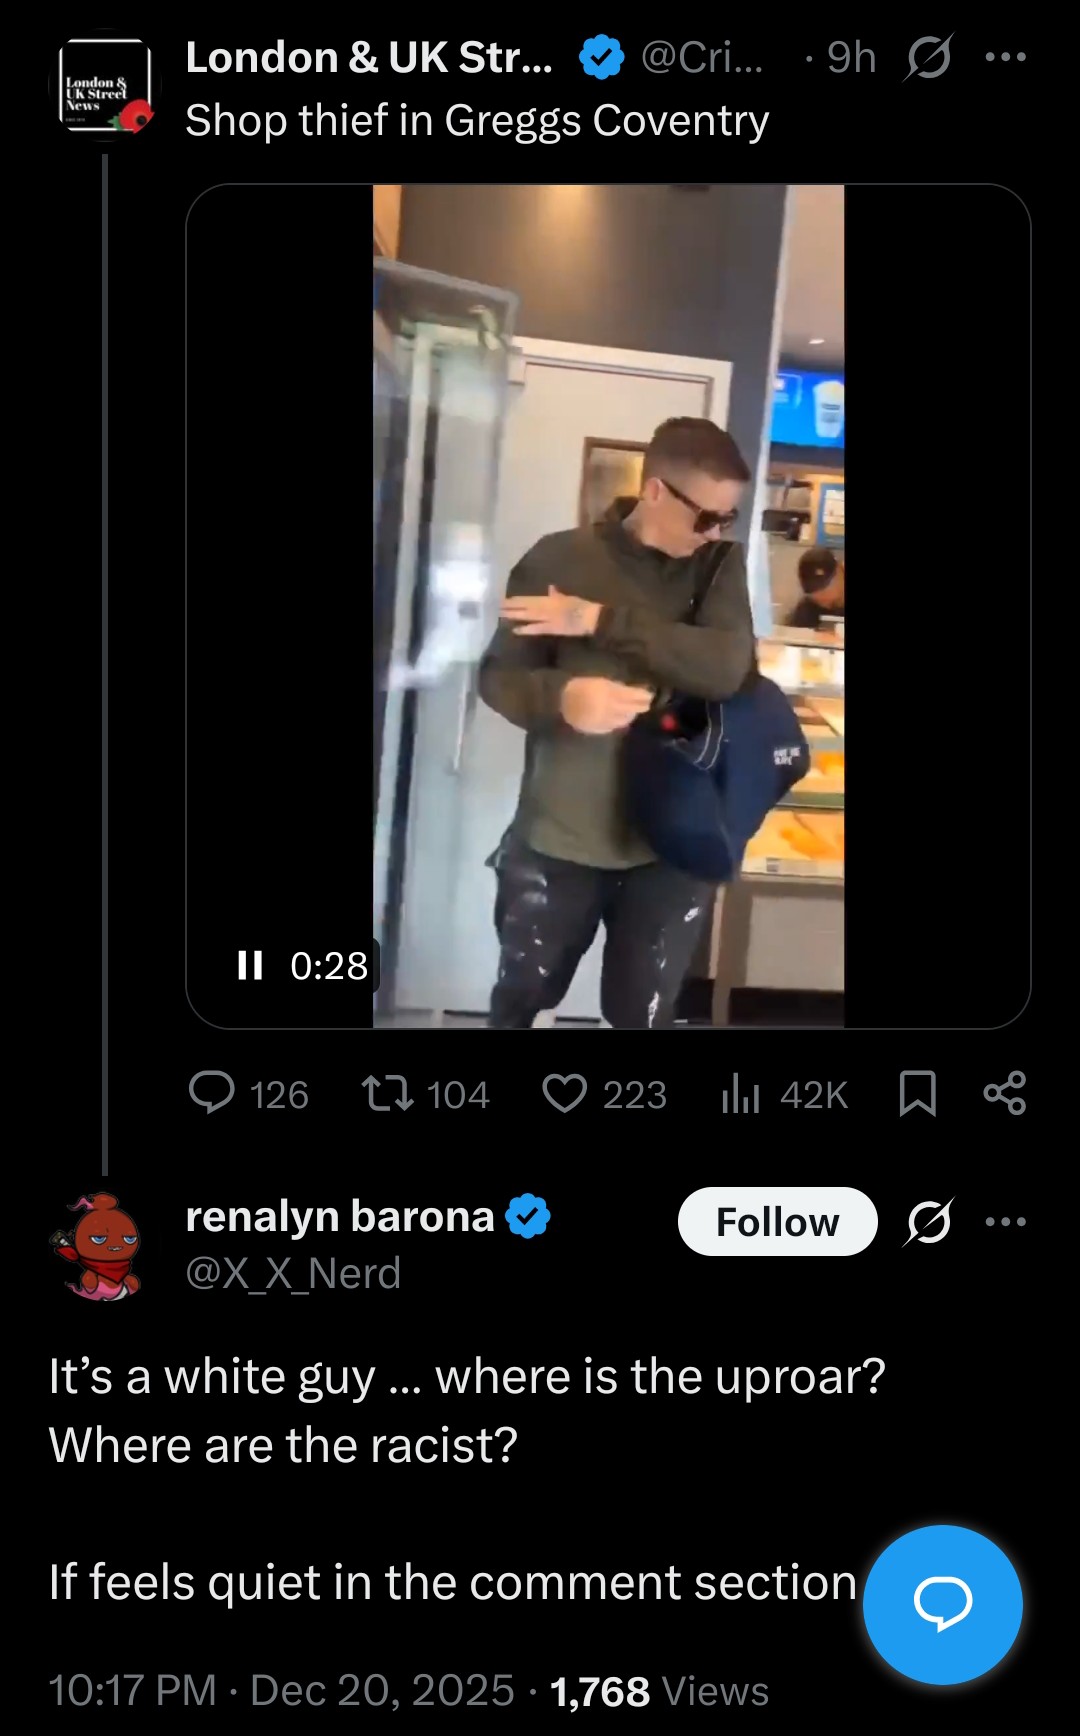Open three-dot menu on renalyn barona's reply

(x=1005, y=1221)
